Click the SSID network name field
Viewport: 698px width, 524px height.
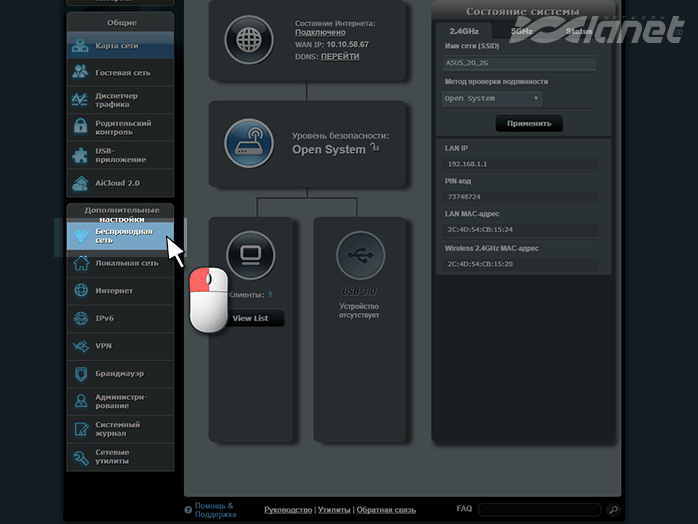pyautogui.click(x=519, y=63)
